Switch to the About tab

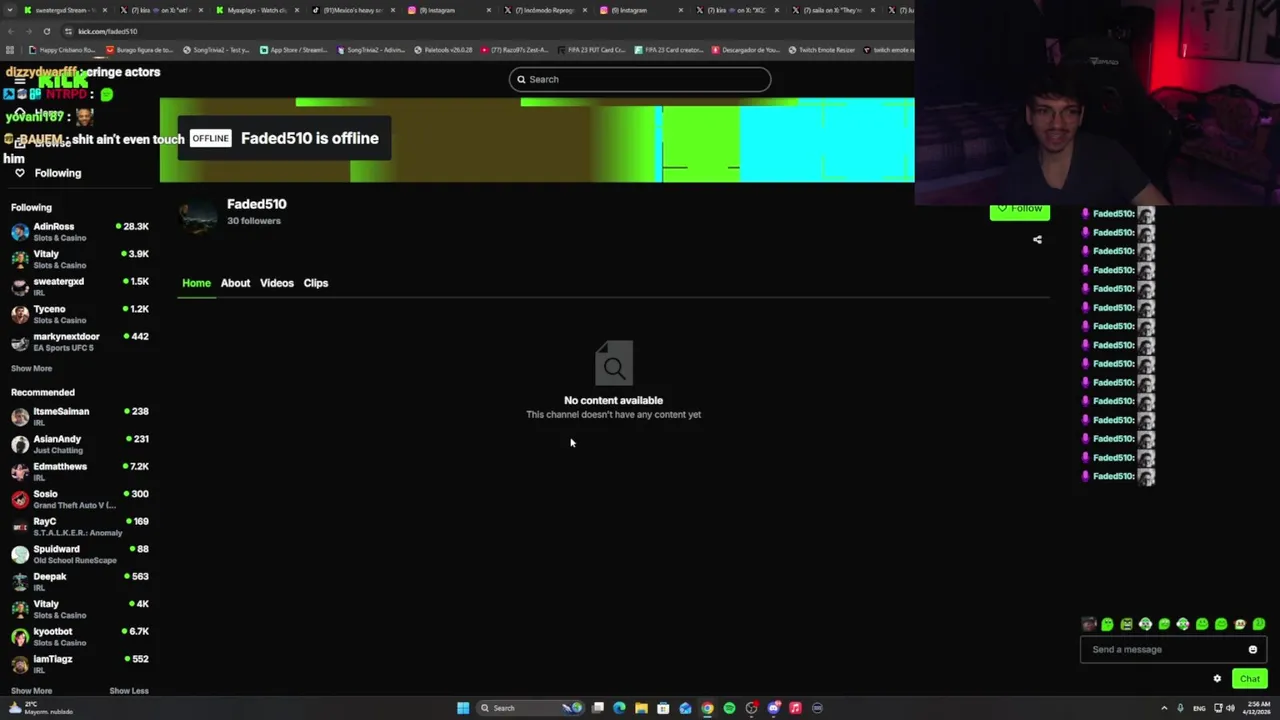point(235,283)
